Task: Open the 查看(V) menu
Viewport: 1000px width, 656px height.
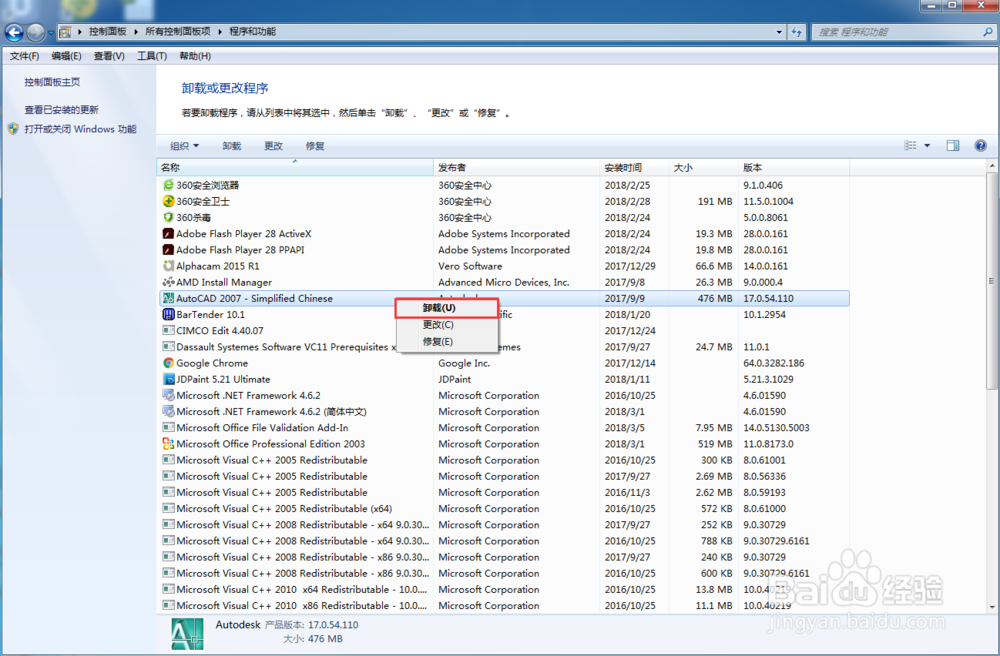Action: pyautogui.click(x=109, y=56)
